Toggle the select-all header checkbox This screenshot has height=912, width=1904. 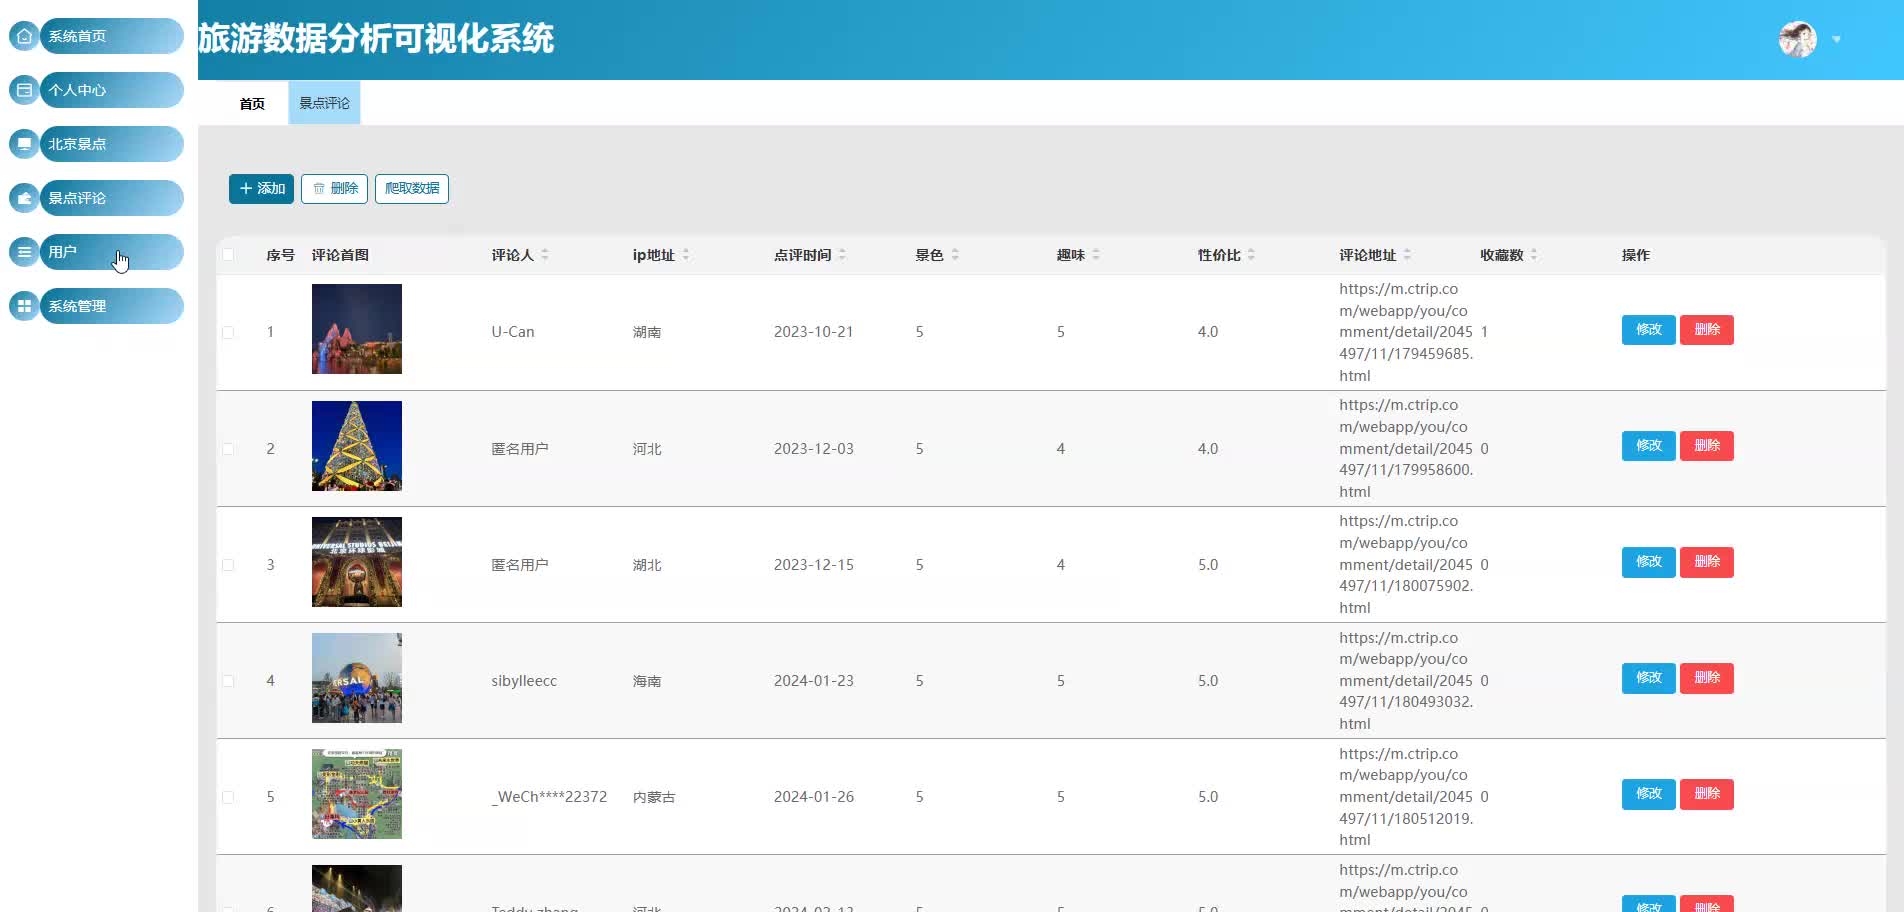click(x=228, y=255)
